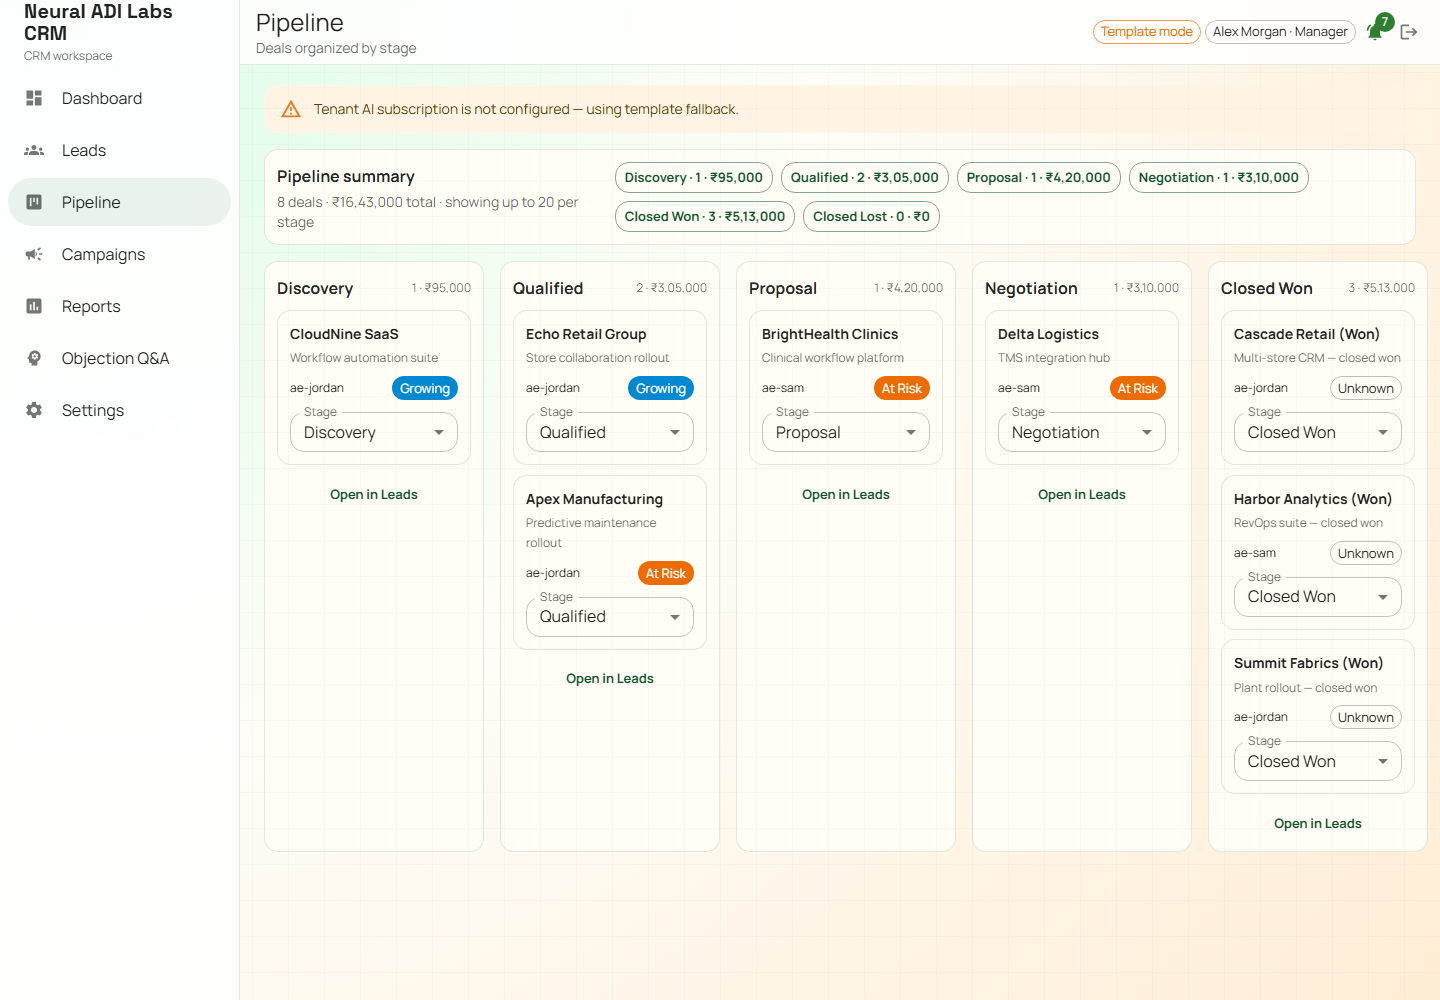Click the logout icon in header
Image resolution: width=1440 pixels, height=1000 pixels.
(x=1409, y=32)
